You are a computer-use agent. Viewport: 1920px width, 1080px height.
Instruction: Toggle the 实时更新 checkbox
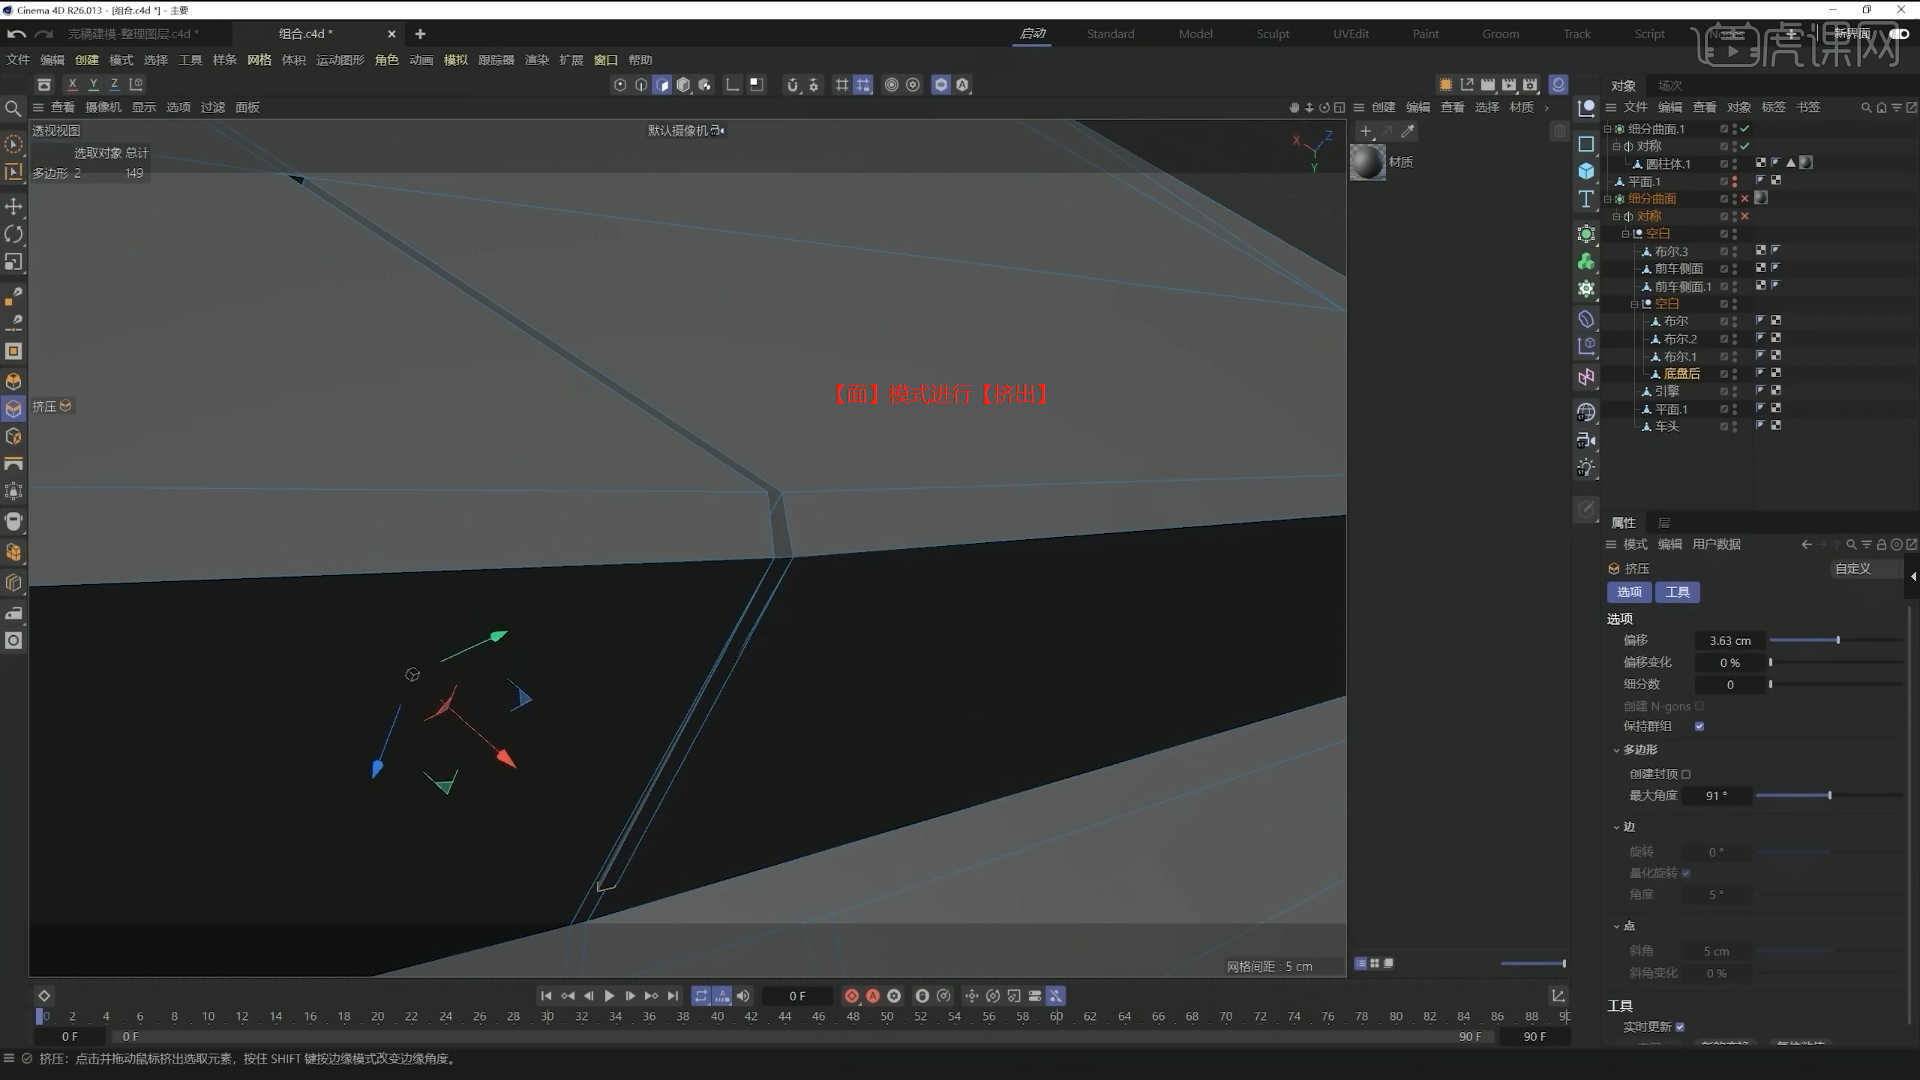[x=1680, y=1027]
